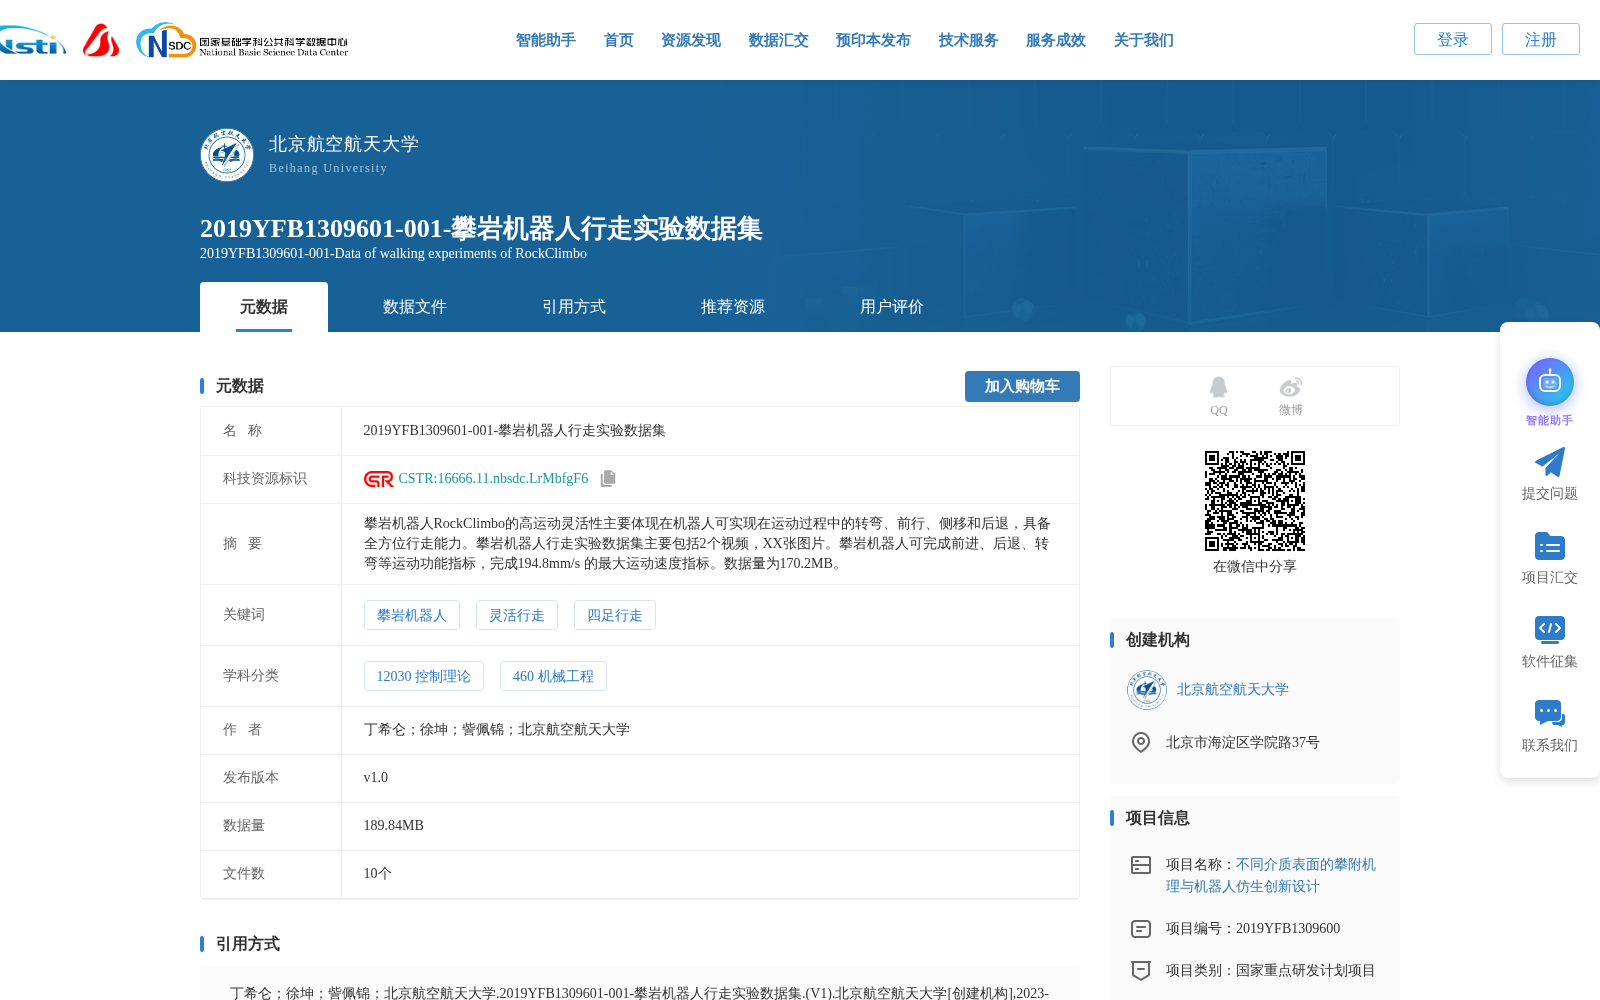
Task: Open the NSDC National Basic Science Data Center logo
Action: tap(242, 41)
